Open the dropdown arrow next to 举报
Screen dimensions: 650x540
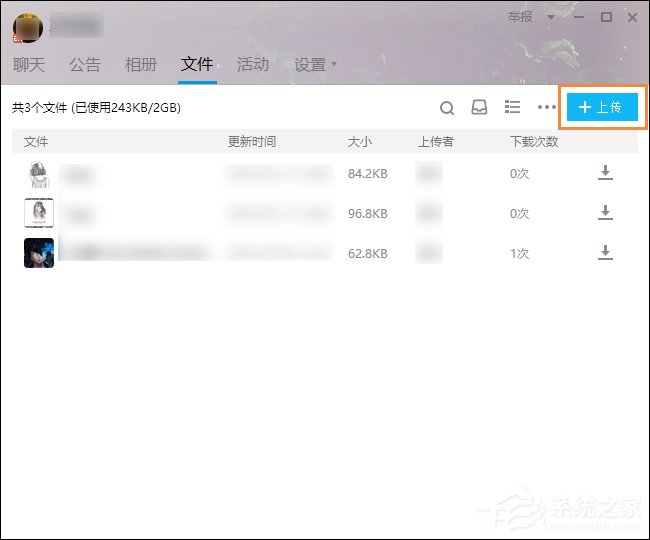pyautogui.click(x=550, y=17)
